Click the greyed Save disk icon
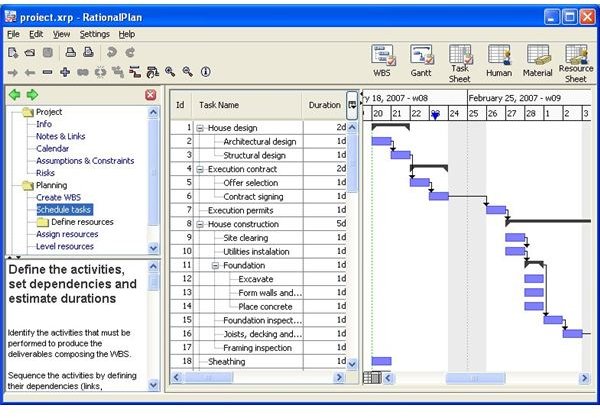This screenshot has height=418, width=600. pyautogui.click(x=47, y=52)
